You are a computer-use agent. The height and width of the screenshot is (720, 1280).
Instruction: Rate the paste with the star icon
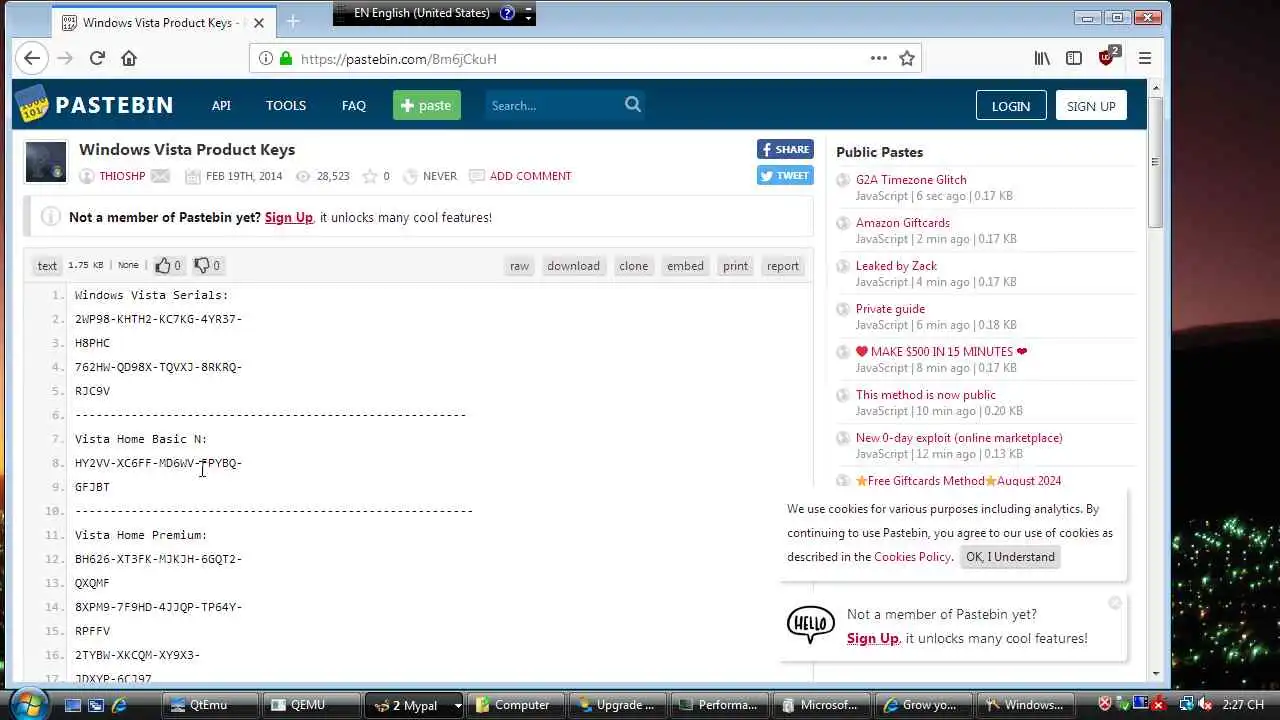pos(370,176)
